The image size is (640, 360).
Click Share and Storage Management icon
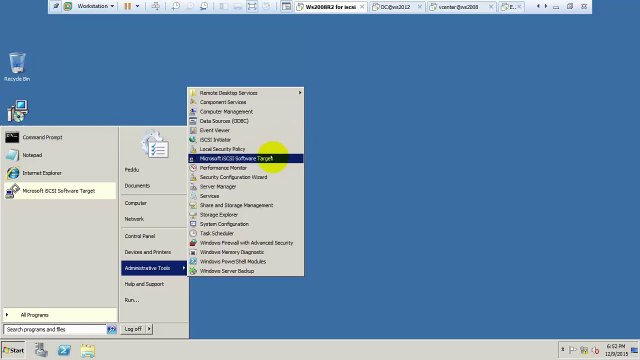[193, 205]
